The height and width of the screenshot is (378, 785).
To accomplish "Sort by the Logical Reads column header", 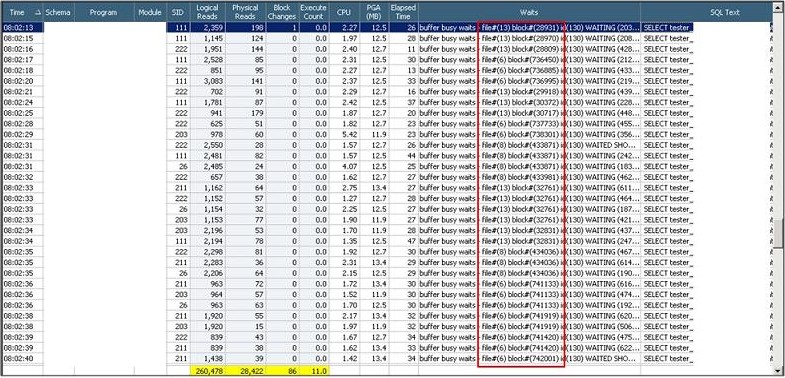I will point(207,13).
